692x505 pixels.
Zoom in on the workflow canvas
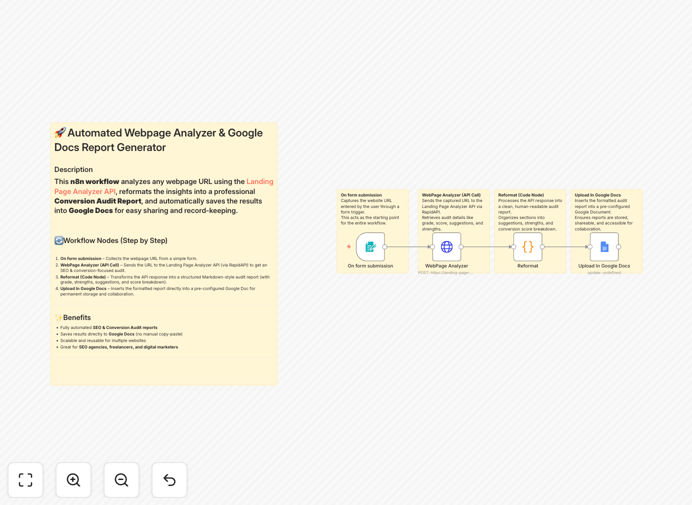pyautogui.click(x=73, y=480)
